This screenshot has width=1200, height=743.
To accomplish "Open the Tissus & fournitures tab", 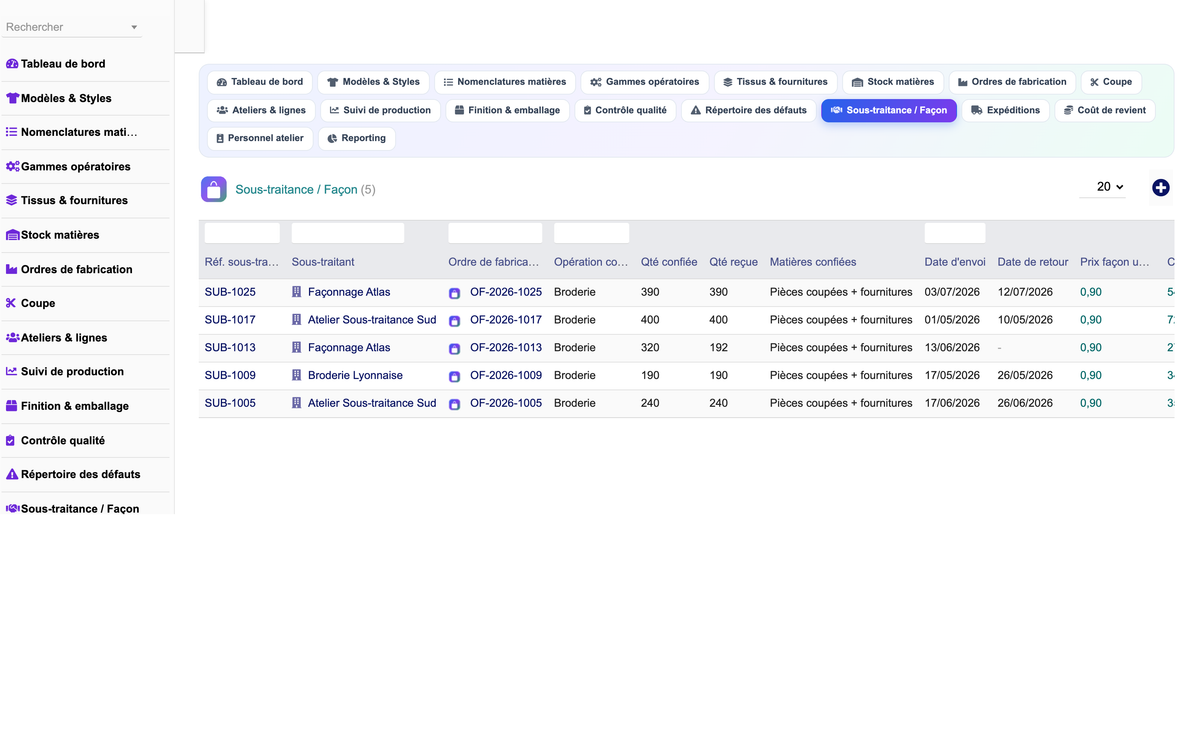I will coord(775,82).
